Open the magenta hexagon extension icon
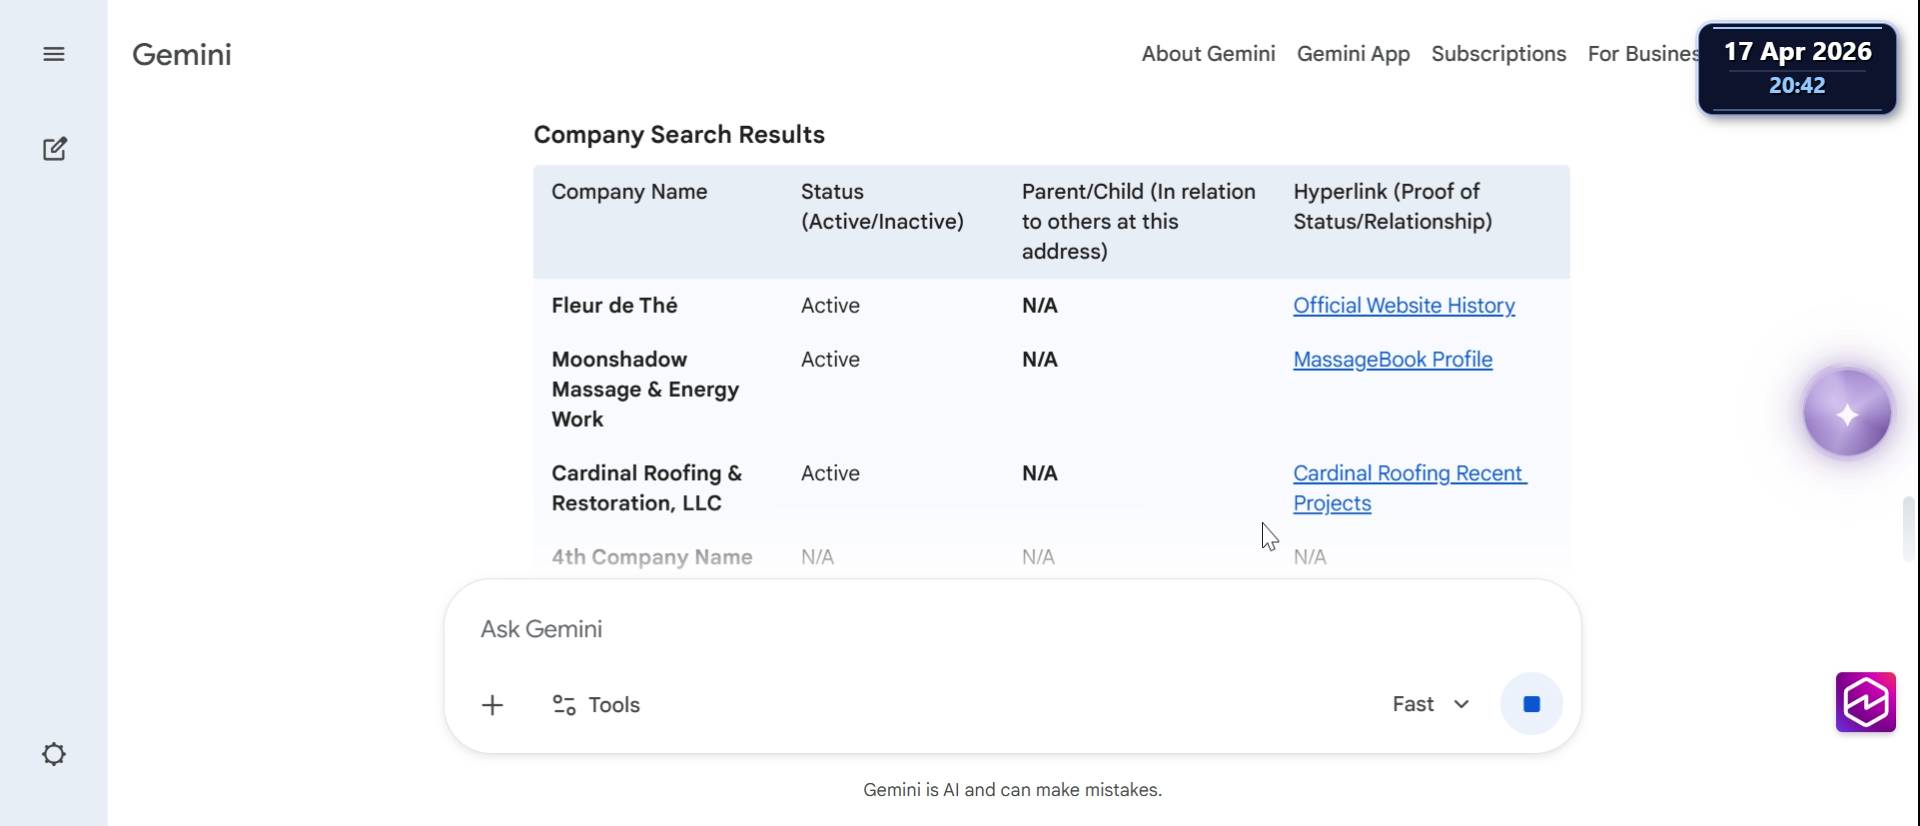Image resolution: width=1920 pixels, height=826 pixels. (x=1865, y=702)
